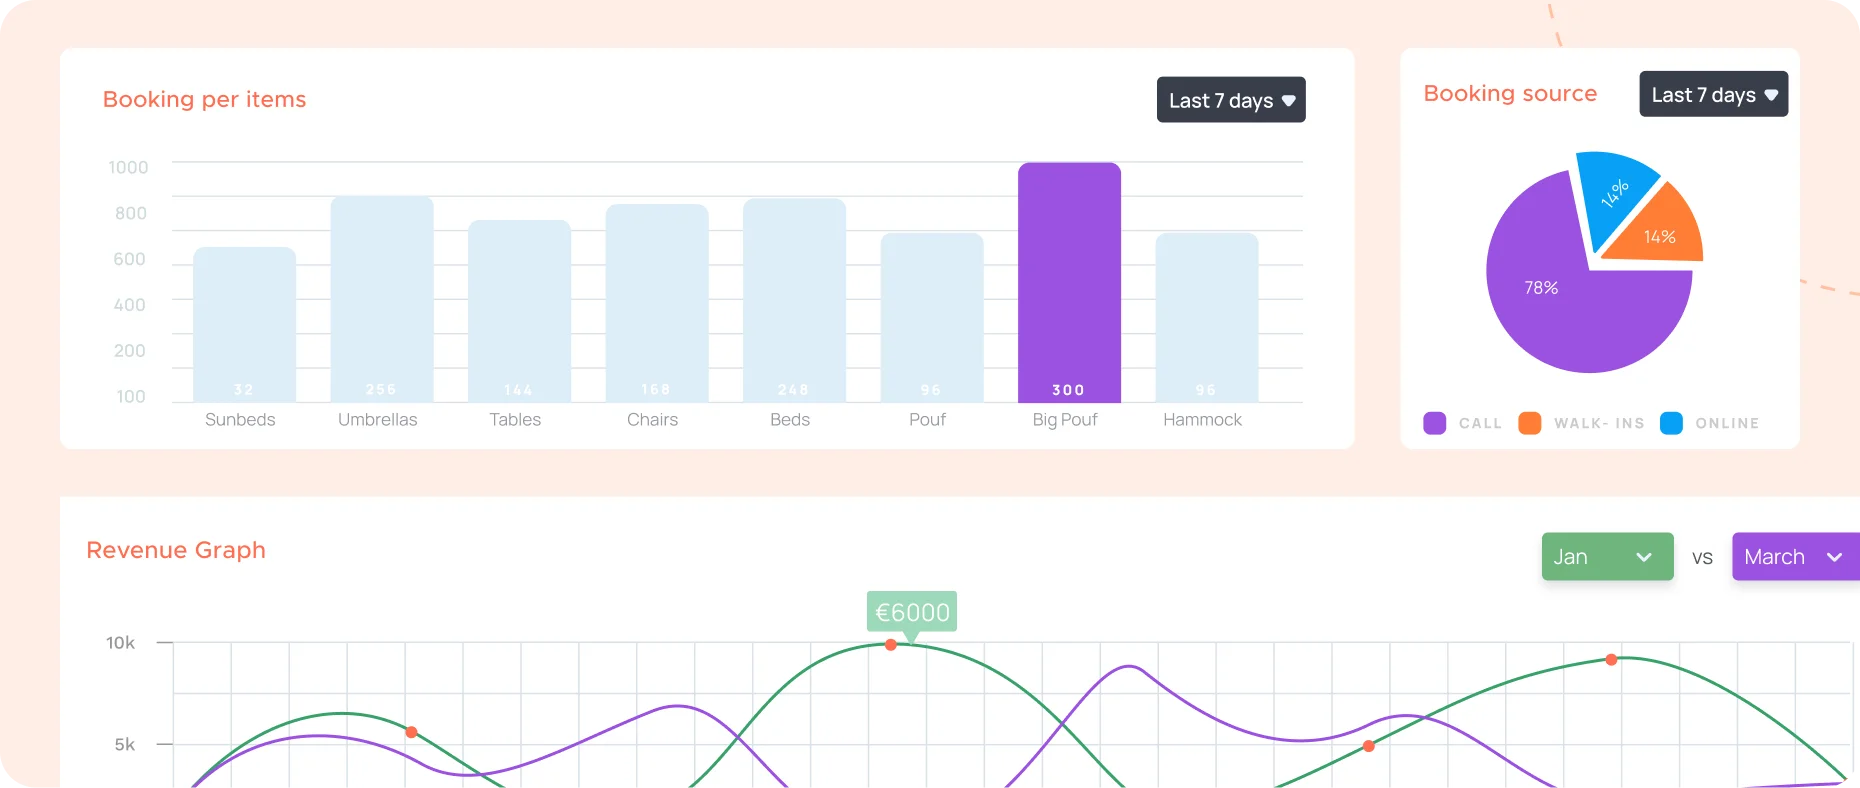Click the Booking source title
The image size is (1860, 788).
(1510, 93)
